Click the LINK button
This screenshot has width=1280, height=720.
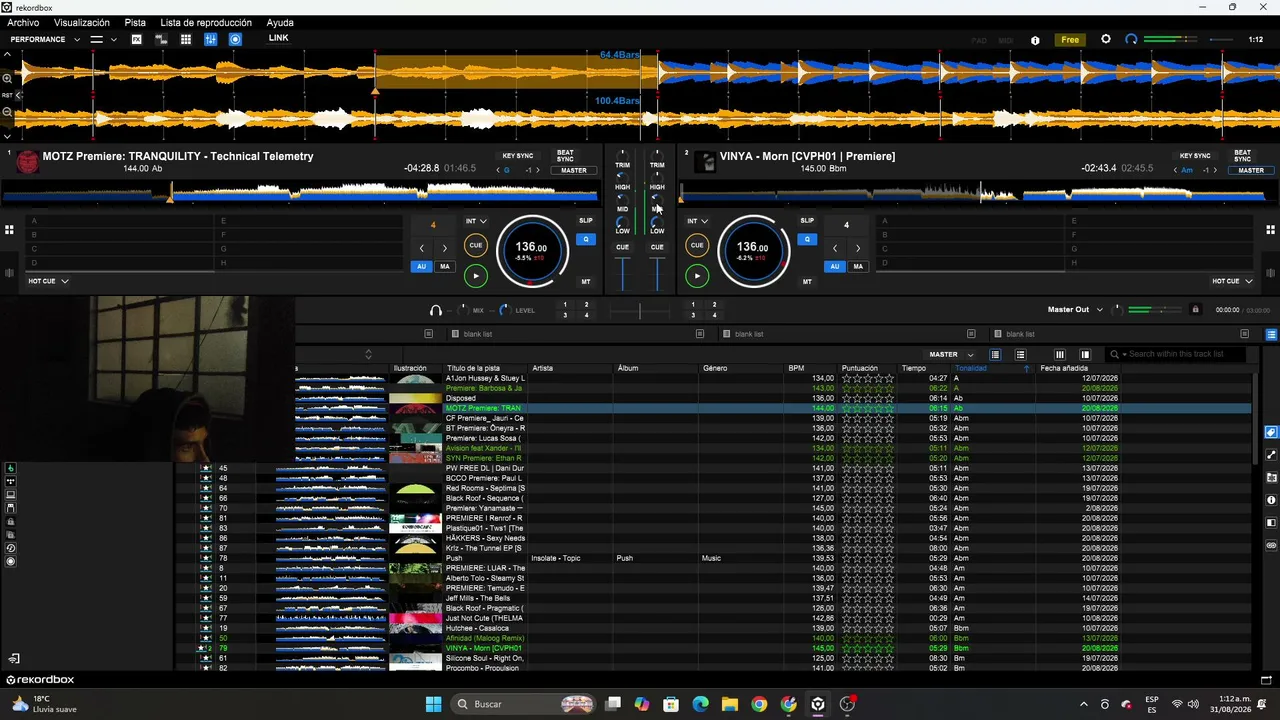click(278, 38)
